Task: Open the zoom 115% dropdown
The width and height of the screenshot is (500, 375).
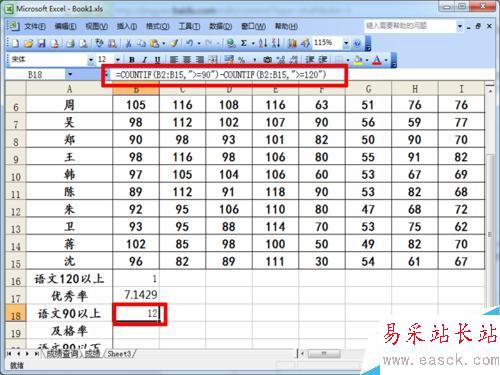Action: click(346, 43)
